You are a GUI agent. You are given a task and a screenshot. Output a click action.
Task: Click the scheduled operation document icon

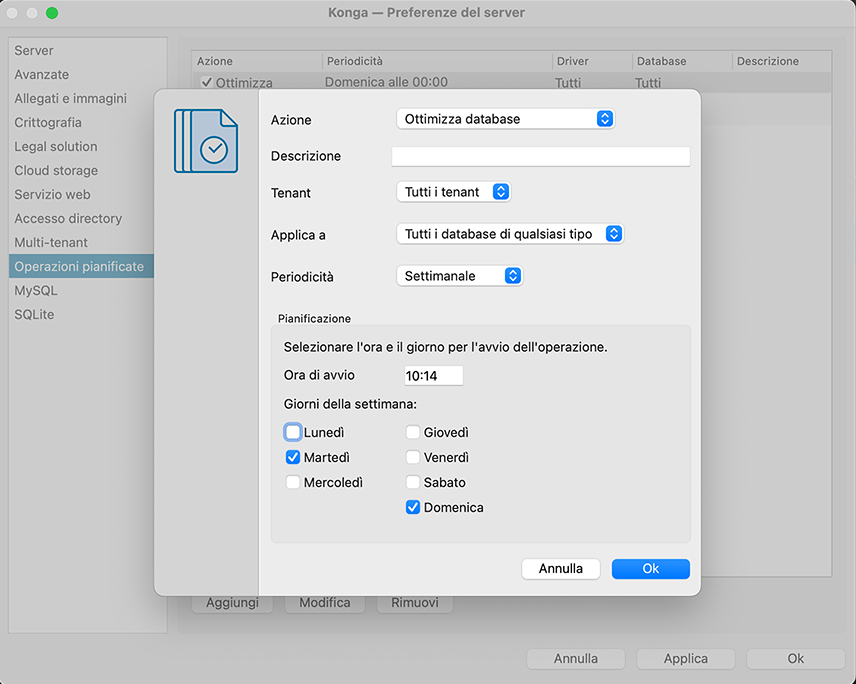pos(206,140)
